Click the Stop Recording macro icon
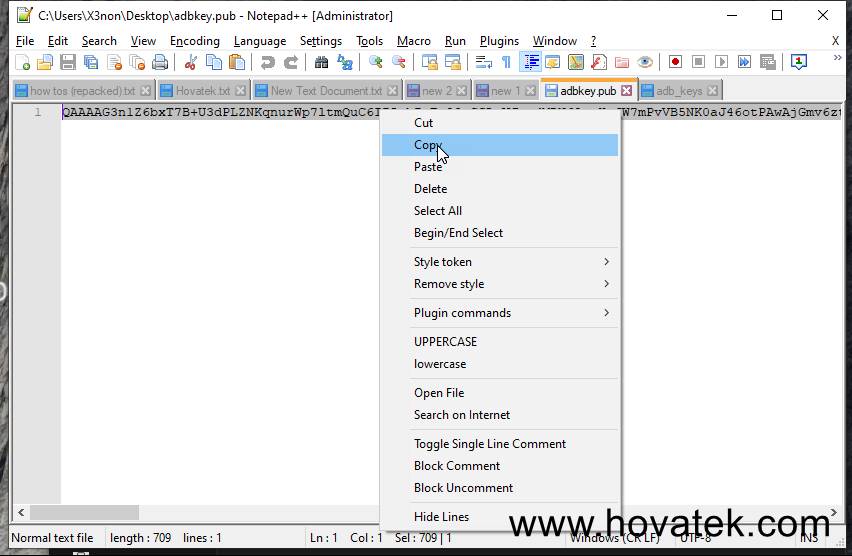This screenshot has height=556, width=852. click(x=698, y=63)
